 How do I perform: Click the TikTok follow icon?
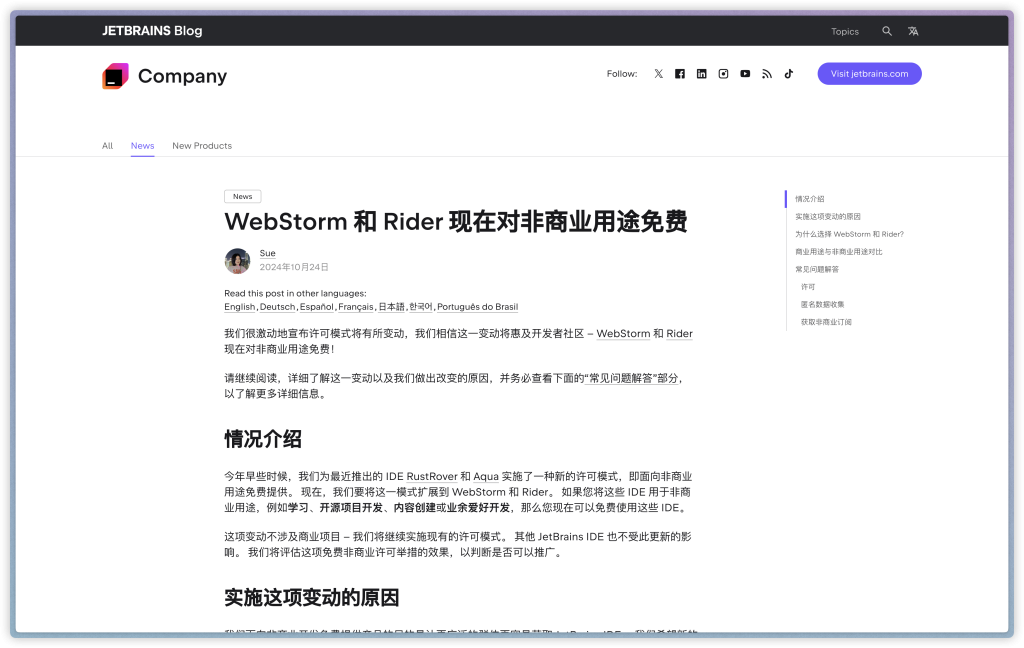click(788, 74)
